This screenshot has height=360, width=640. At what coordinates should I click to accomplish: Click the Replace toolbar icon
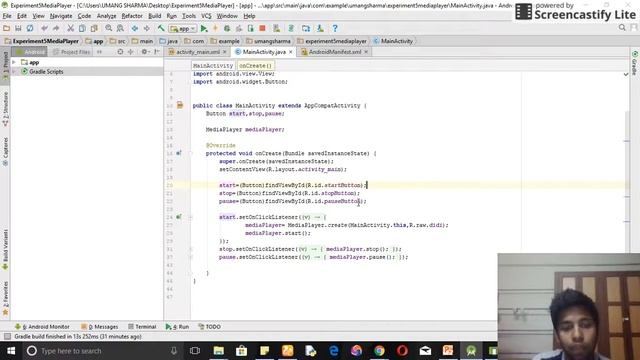coord(120,28)
